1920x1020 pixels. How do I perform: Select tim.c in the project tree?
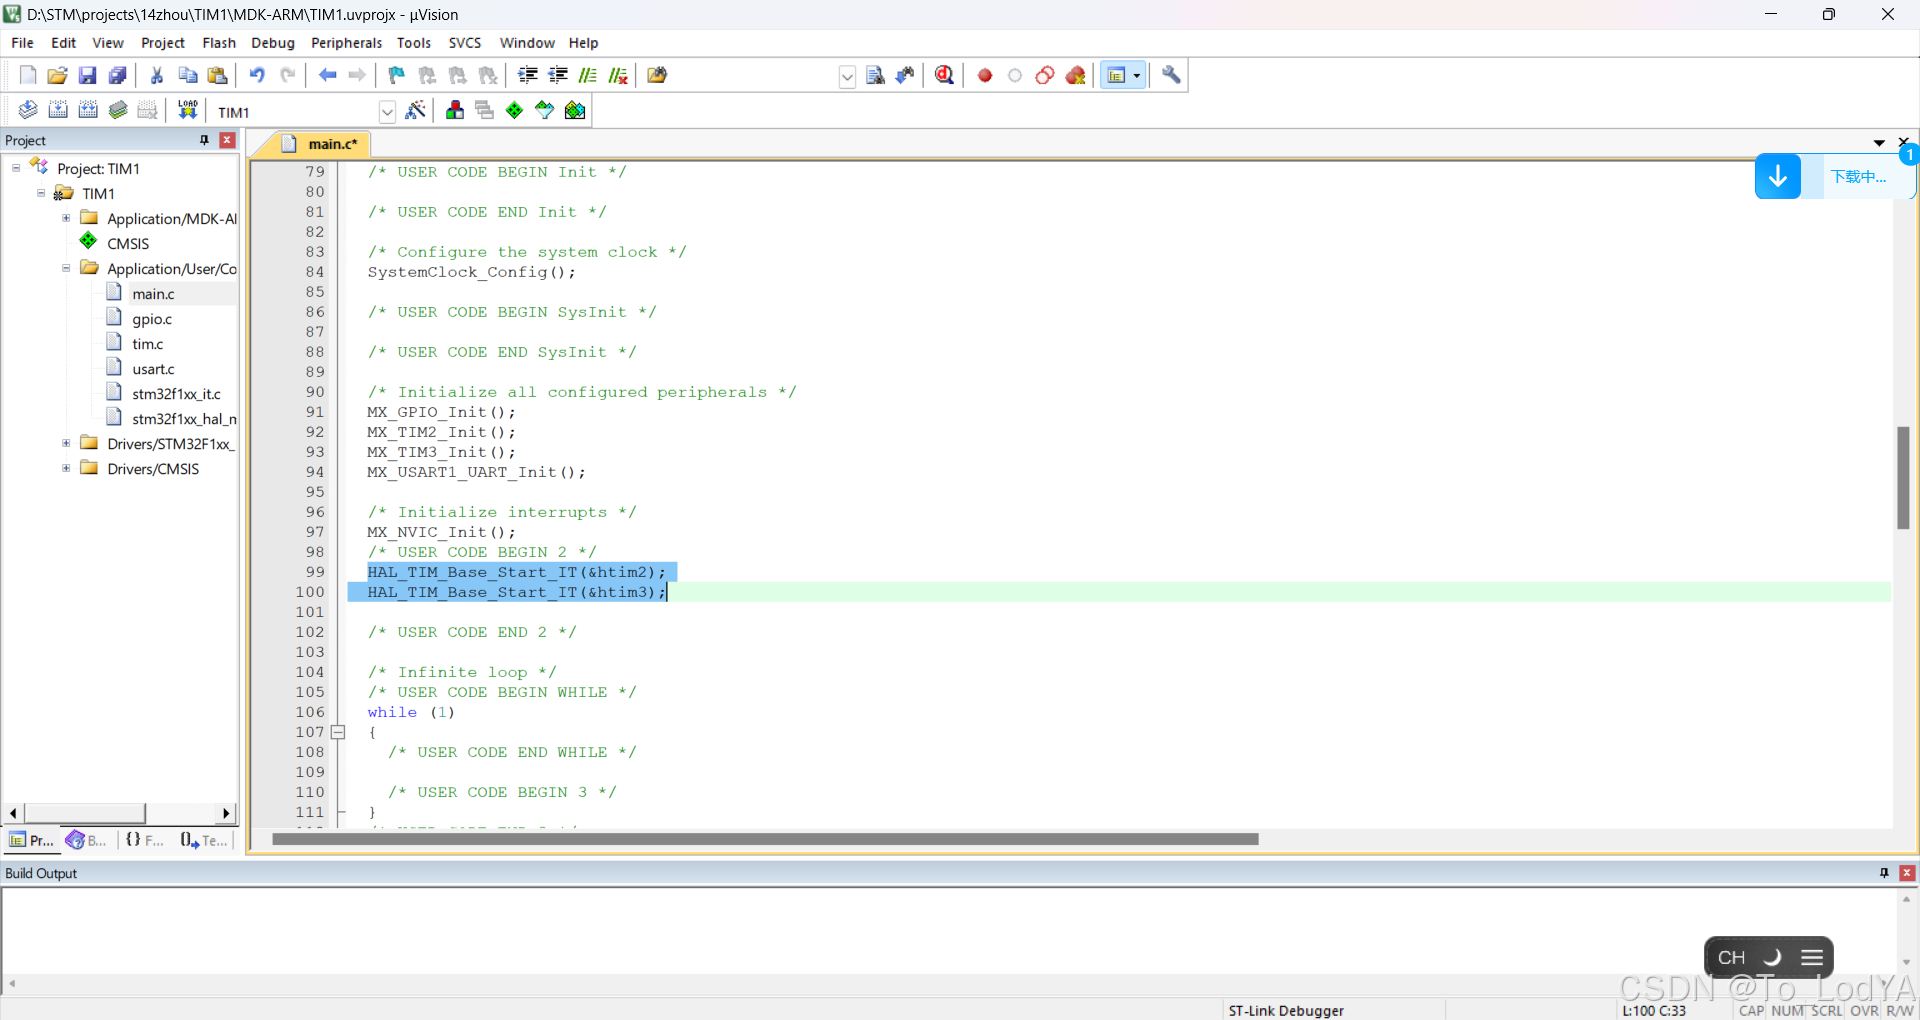click(x=148, y=344)
